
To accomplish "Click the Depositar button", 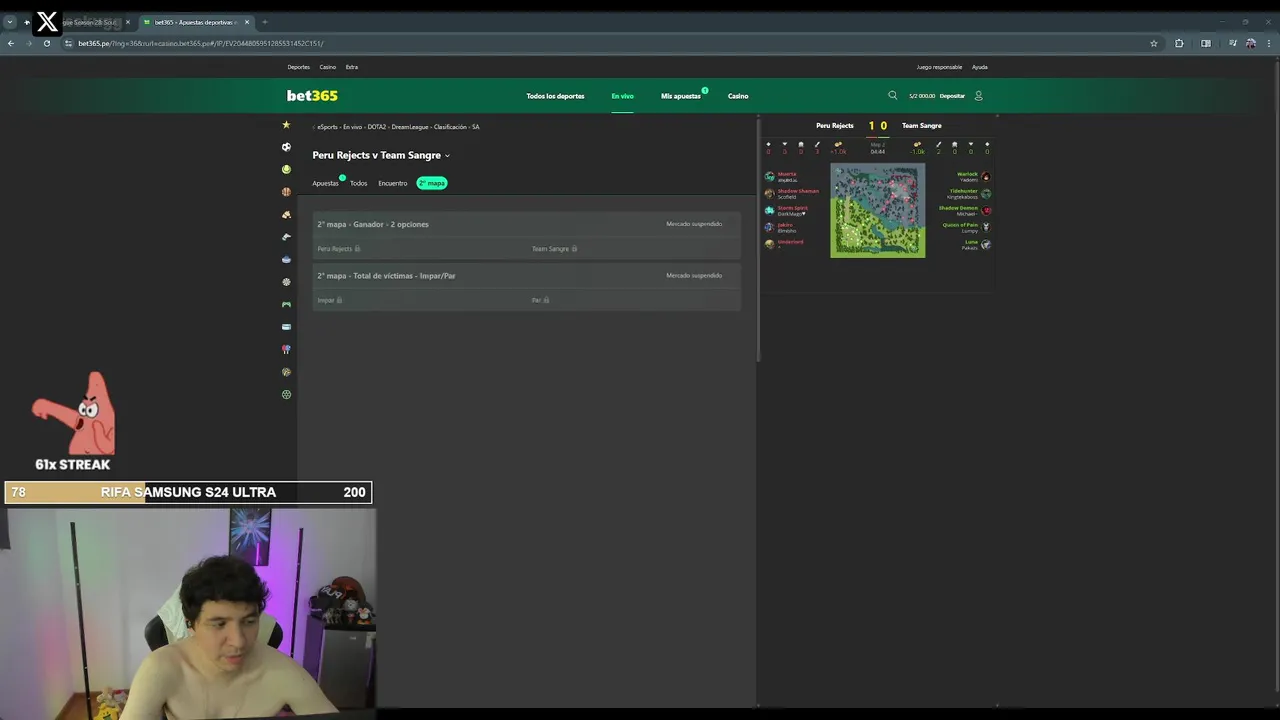I will click(952, 96).
